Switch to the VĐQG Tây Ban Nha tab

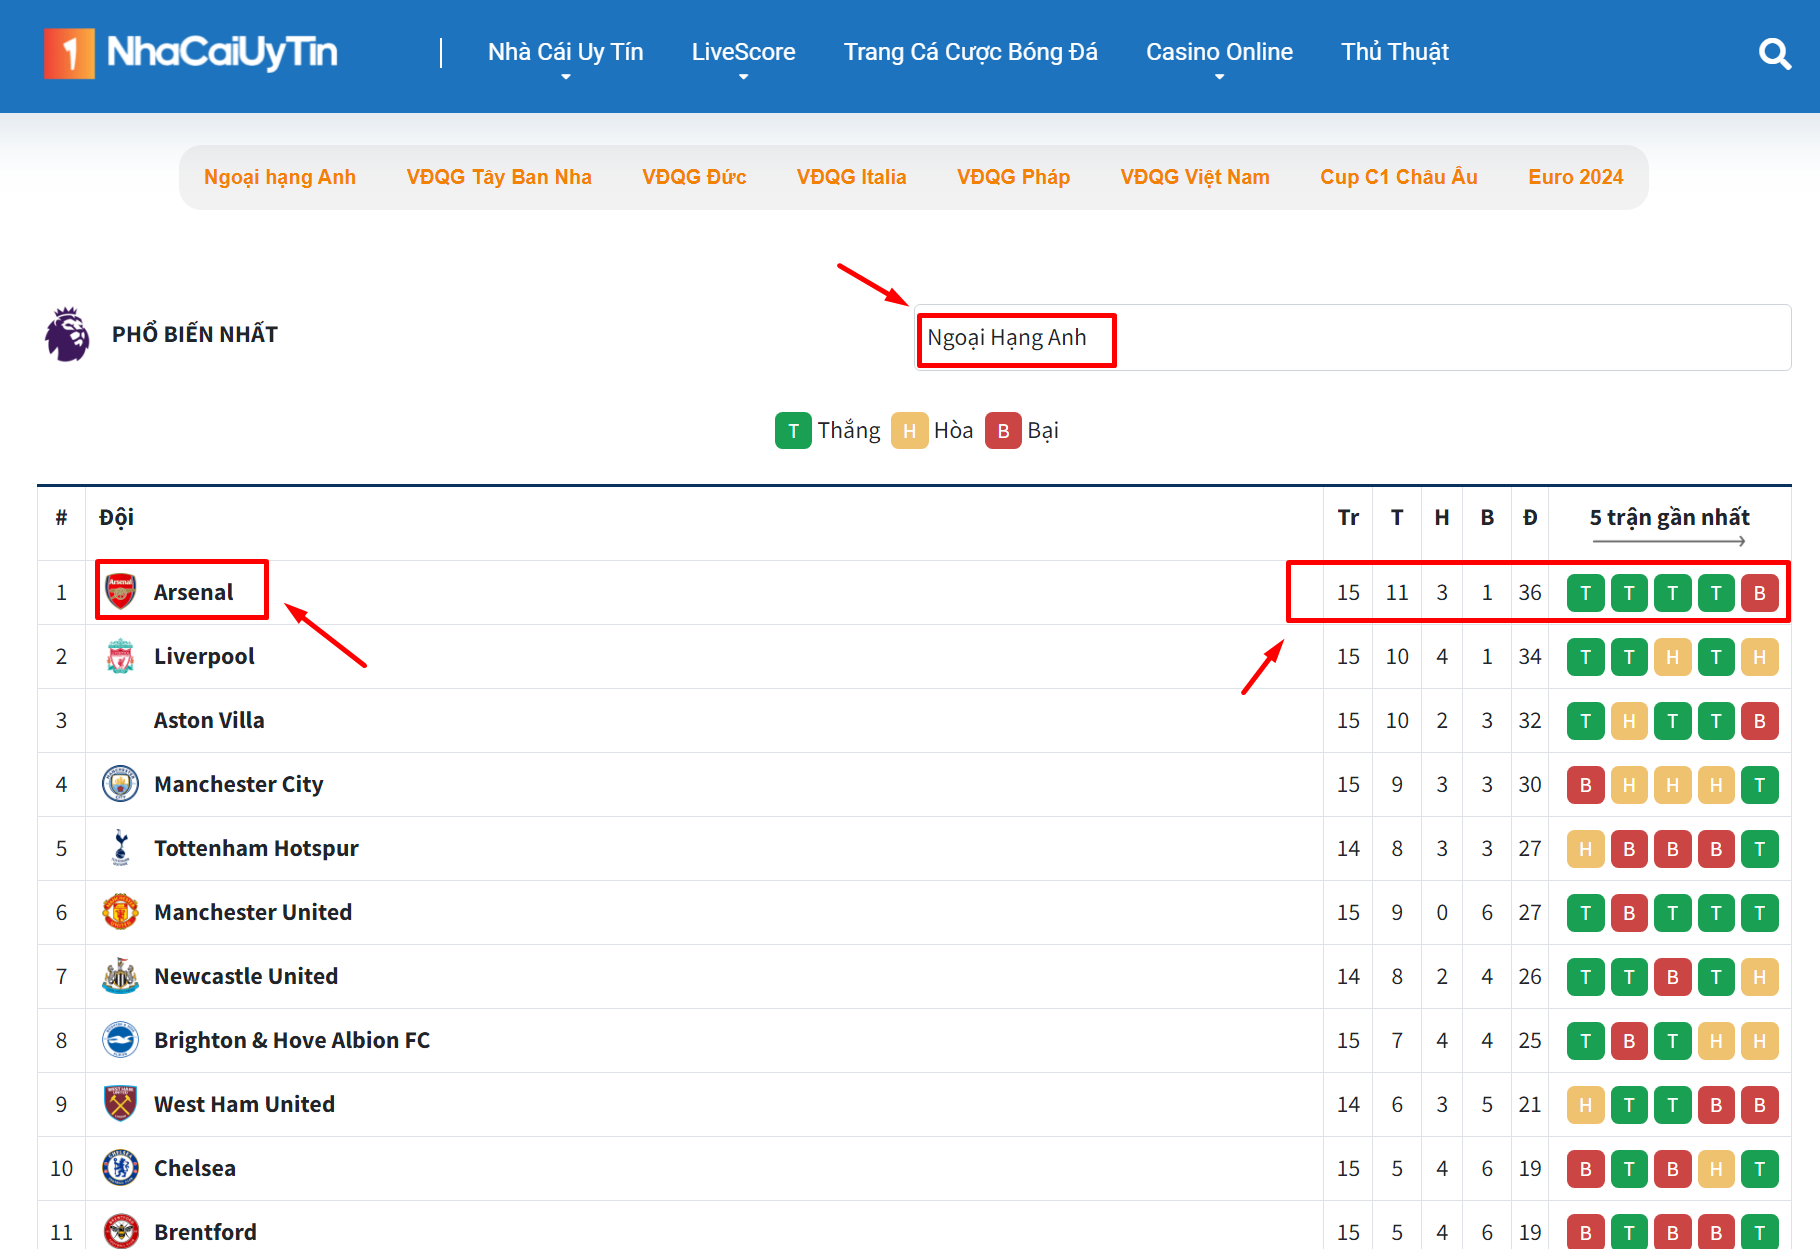pos(499,177)
